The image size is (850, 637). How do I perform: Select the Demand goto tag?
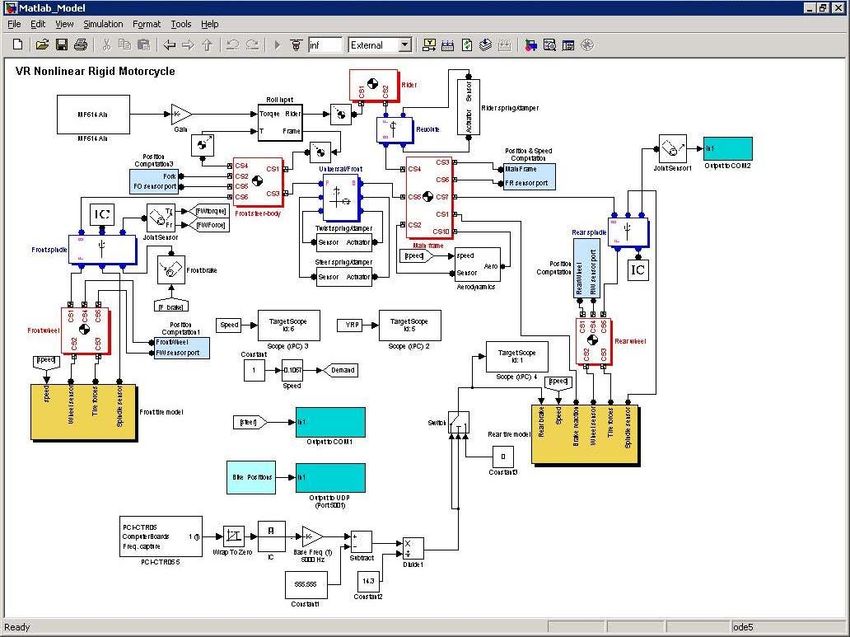pyautogui.click(x=339, y=370)
